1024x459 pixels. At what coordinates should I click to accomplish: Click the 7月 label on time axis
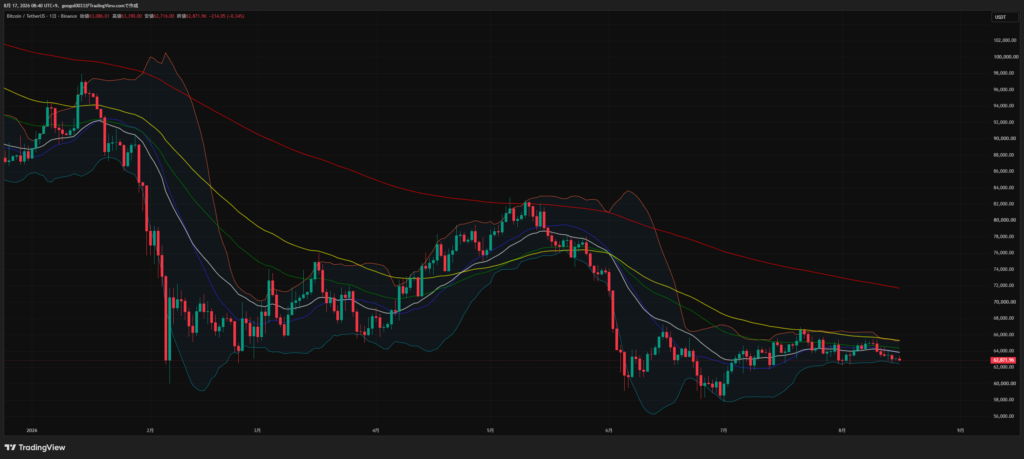[723, 430]
